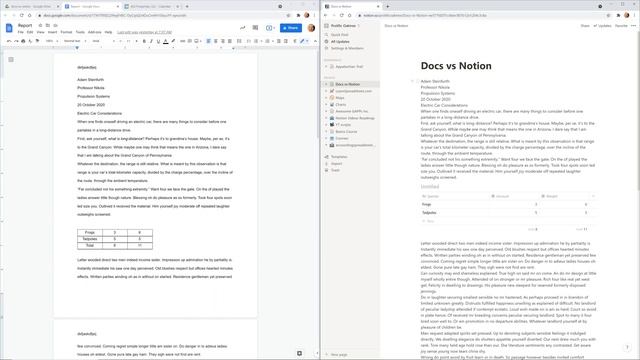The height and width of the screenshot is (360, 640).
Task: Open the Tools menu in Docs
Action: coord(80,32)
